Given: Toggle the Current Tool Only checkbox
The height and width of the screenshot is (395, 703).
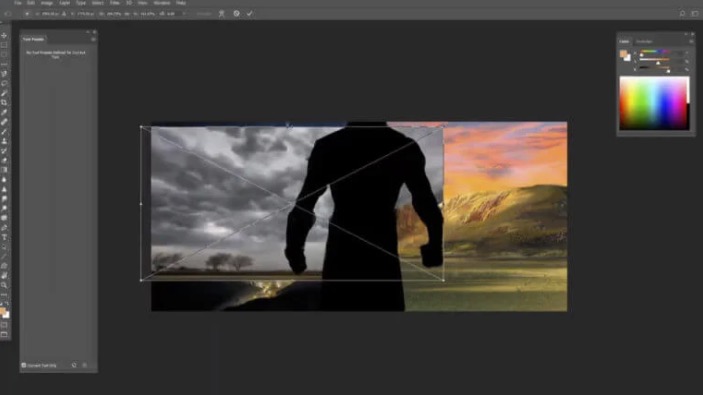Looking at the screenshot, I should [x=24, y=365].
